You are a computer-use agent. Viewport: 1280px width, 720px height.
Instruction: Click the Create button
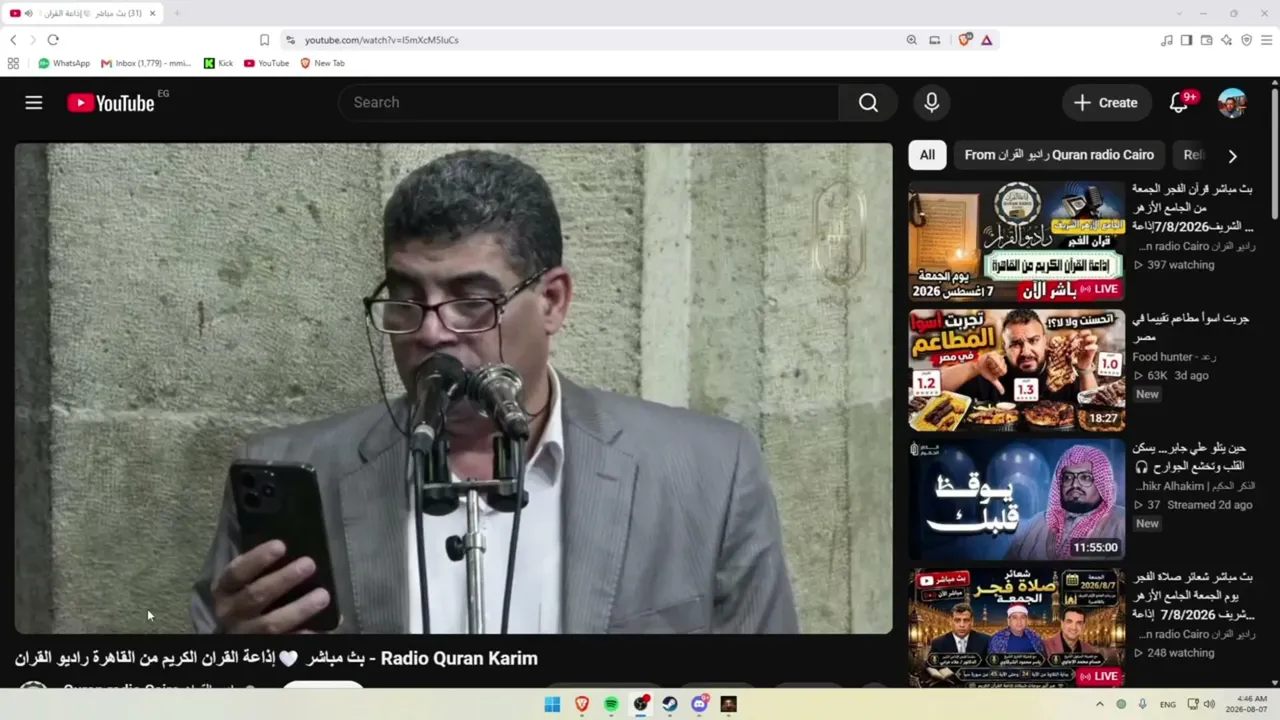click(1105, 103)
